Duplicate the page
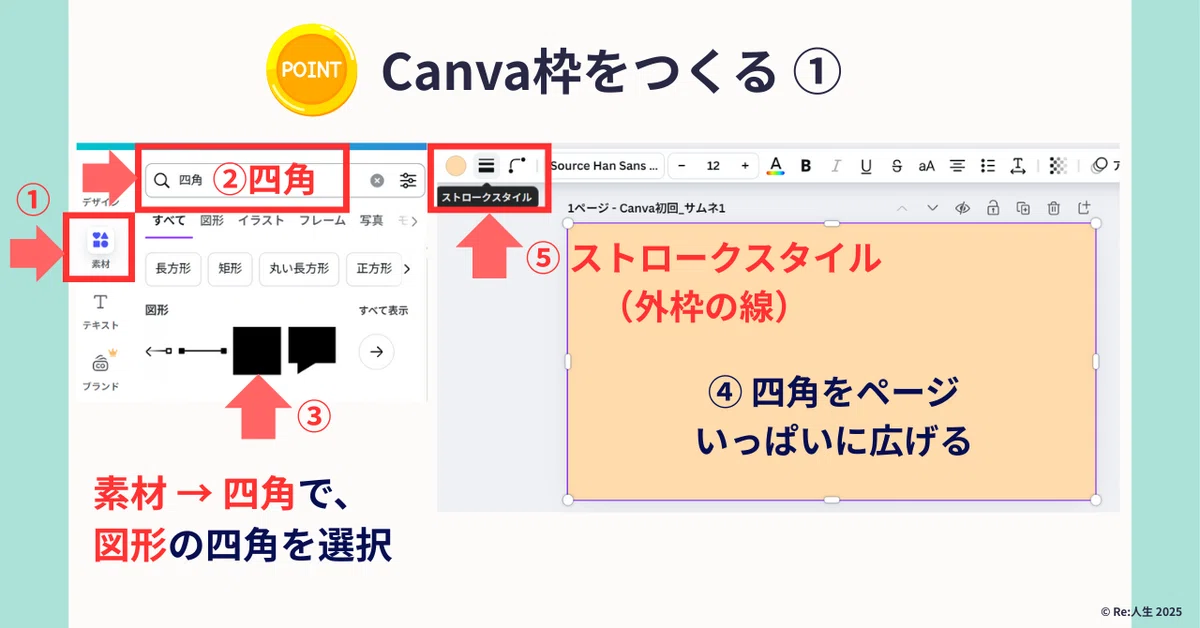The width and height of the screenshot is (1200, 628). tap(1023, 208)
